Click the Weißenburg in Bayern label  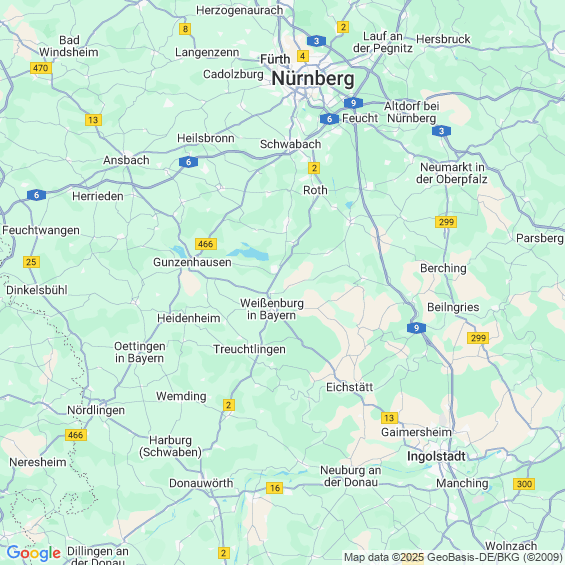tap(272, 309)
